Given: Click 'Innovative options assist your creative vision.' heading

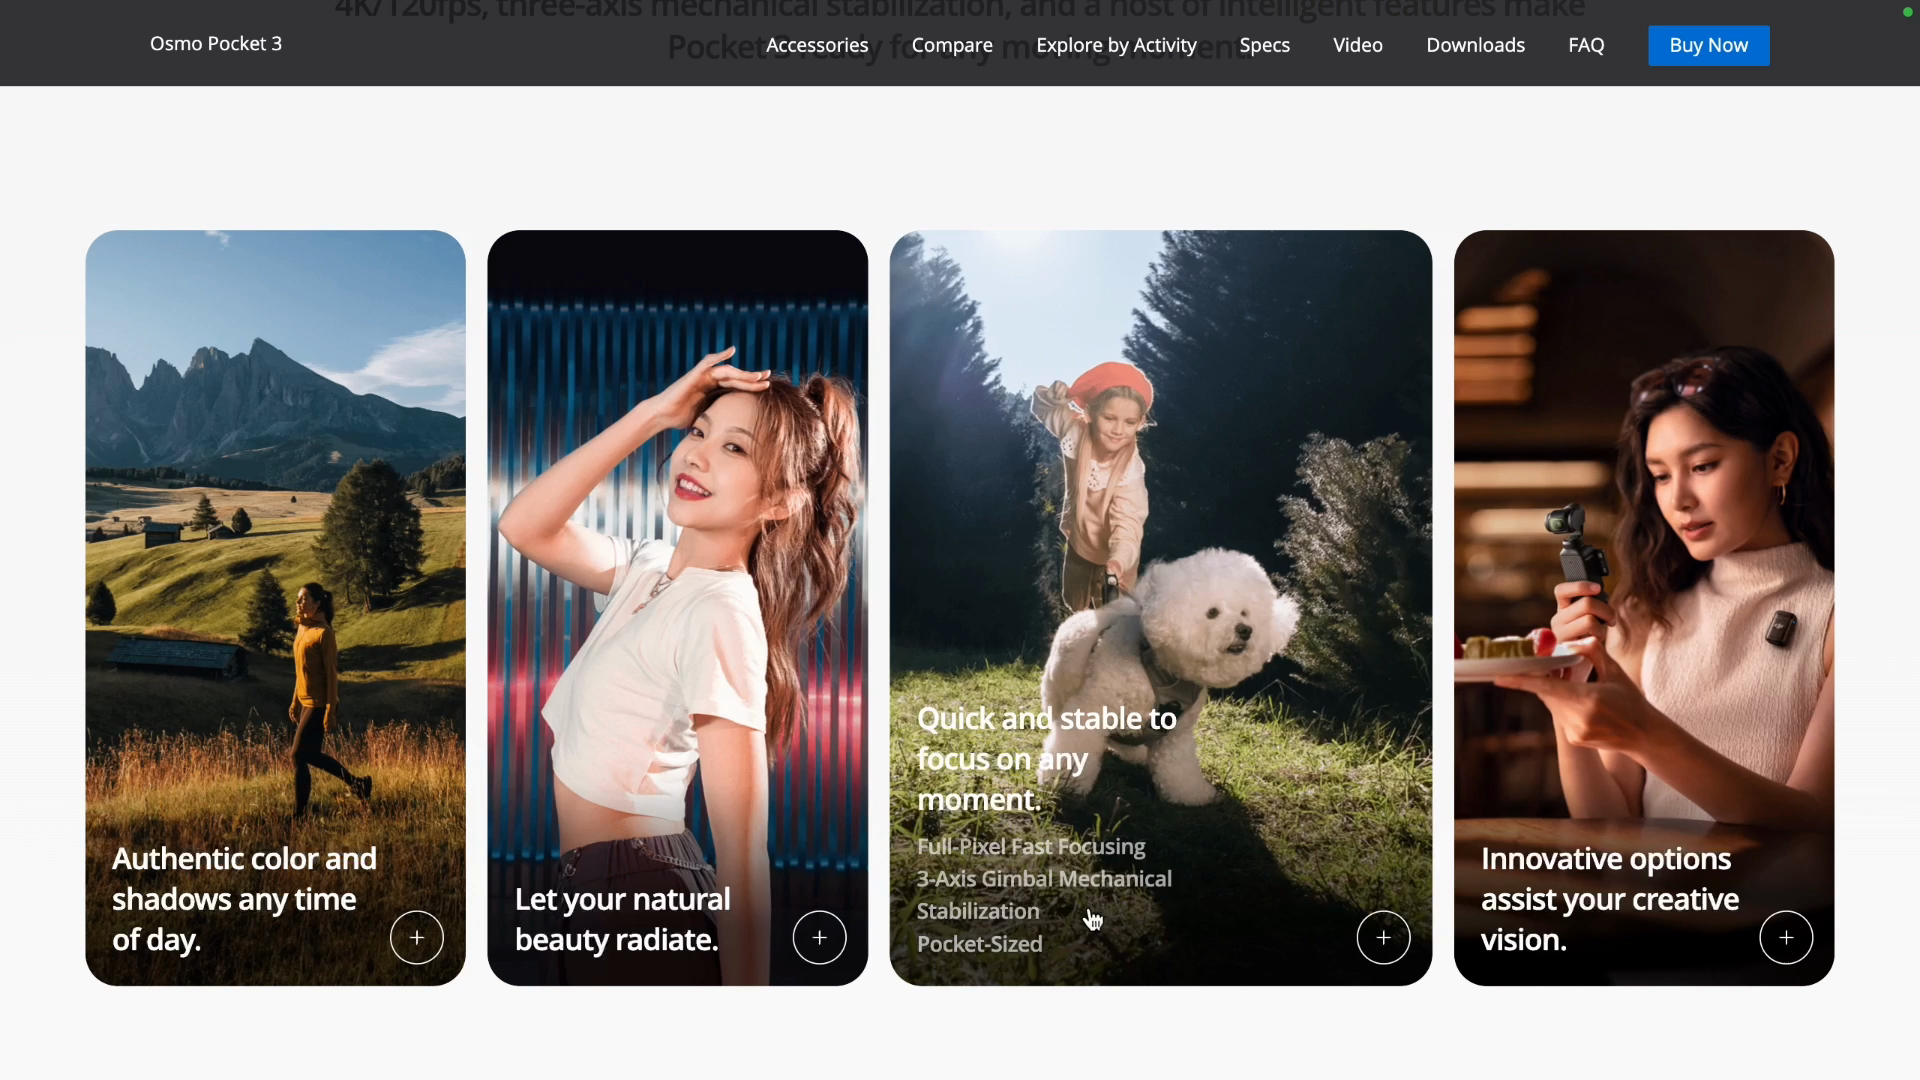Looking at the screenshot, I should (x=1609, y=899).
